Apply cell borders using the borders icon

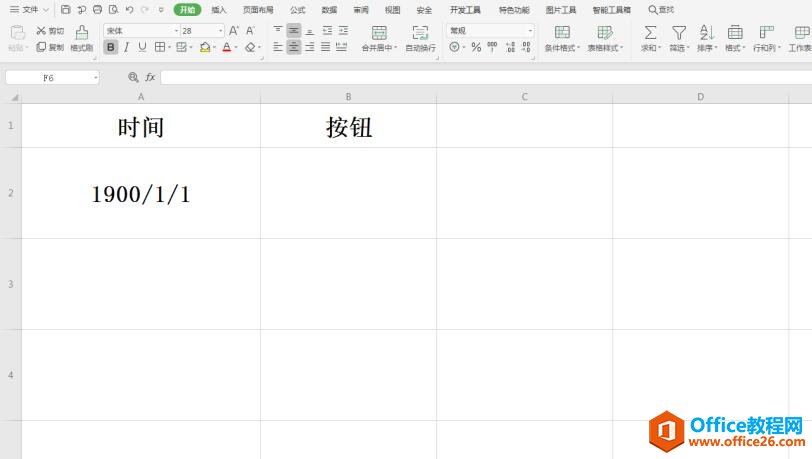click(160, 47)
